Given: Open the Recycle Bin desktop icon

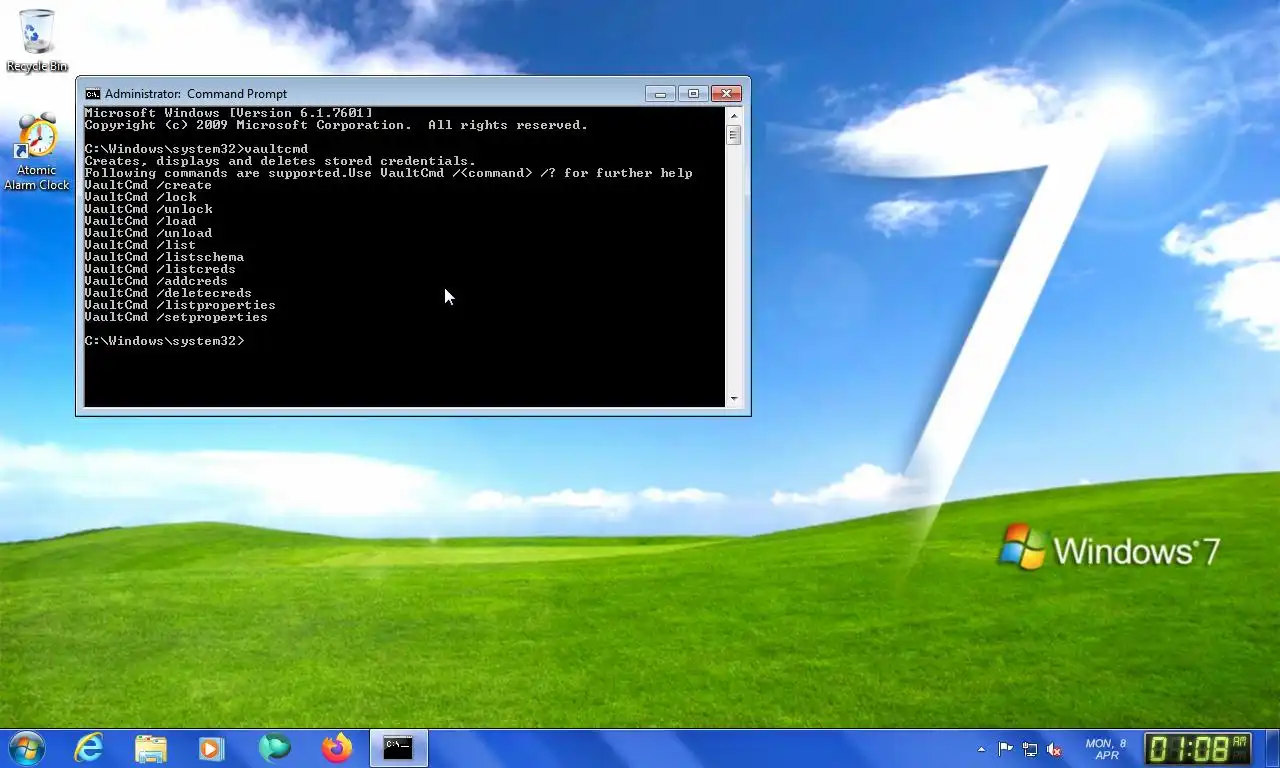Looking at the screenshot, I should pos(37,40).
